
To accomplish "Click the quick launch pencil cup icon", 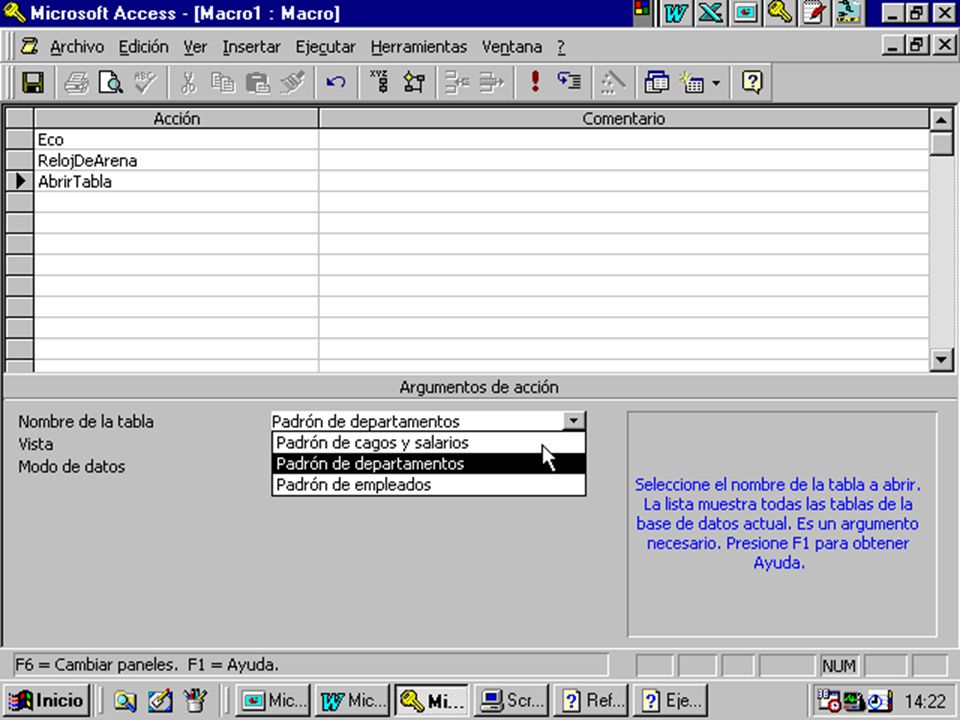I will 195,700.
